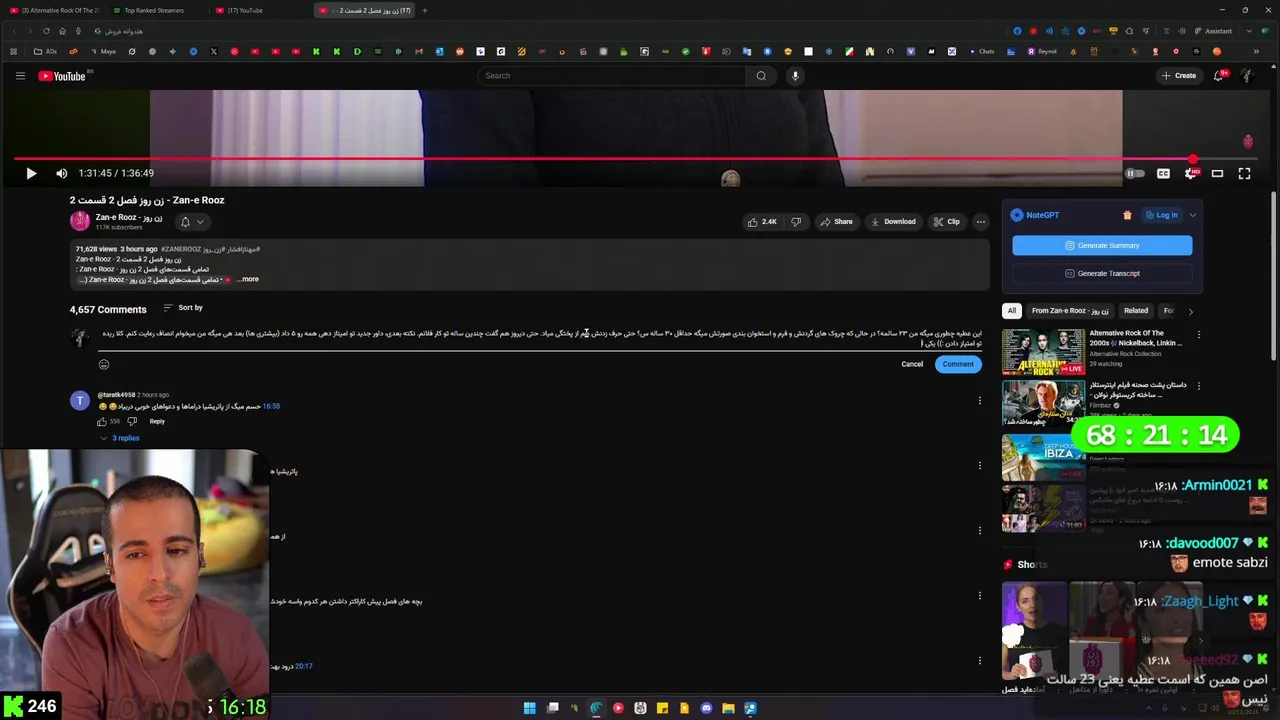The height and width of the screenshot is (720, 1280).
Task: Reply to @taratk4958 comment
Action: pos(157,421)
